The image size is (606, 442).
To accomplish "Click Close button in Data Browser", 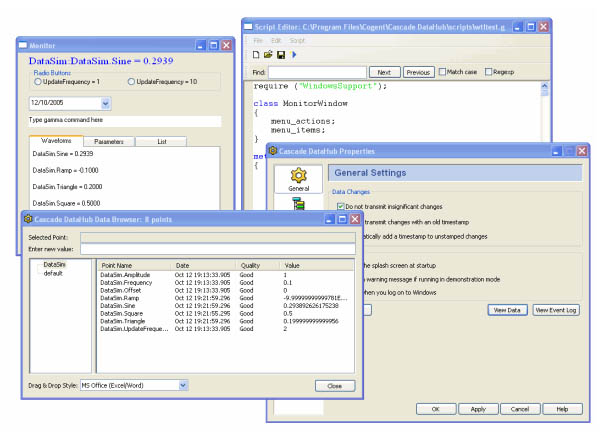I will click(x=335, y=386).
